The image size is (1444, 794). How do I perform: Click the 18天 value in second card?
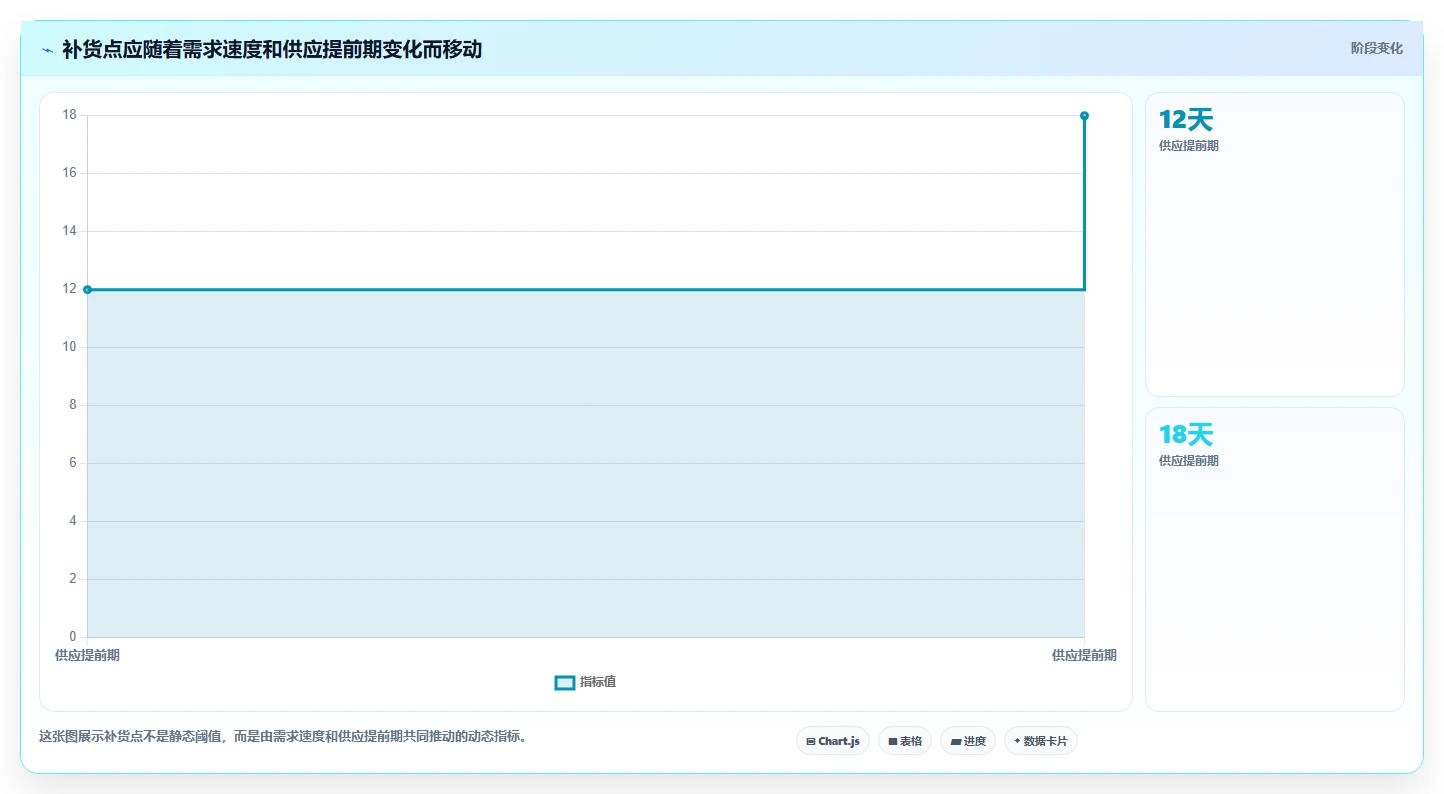(x=1186, y=435)
